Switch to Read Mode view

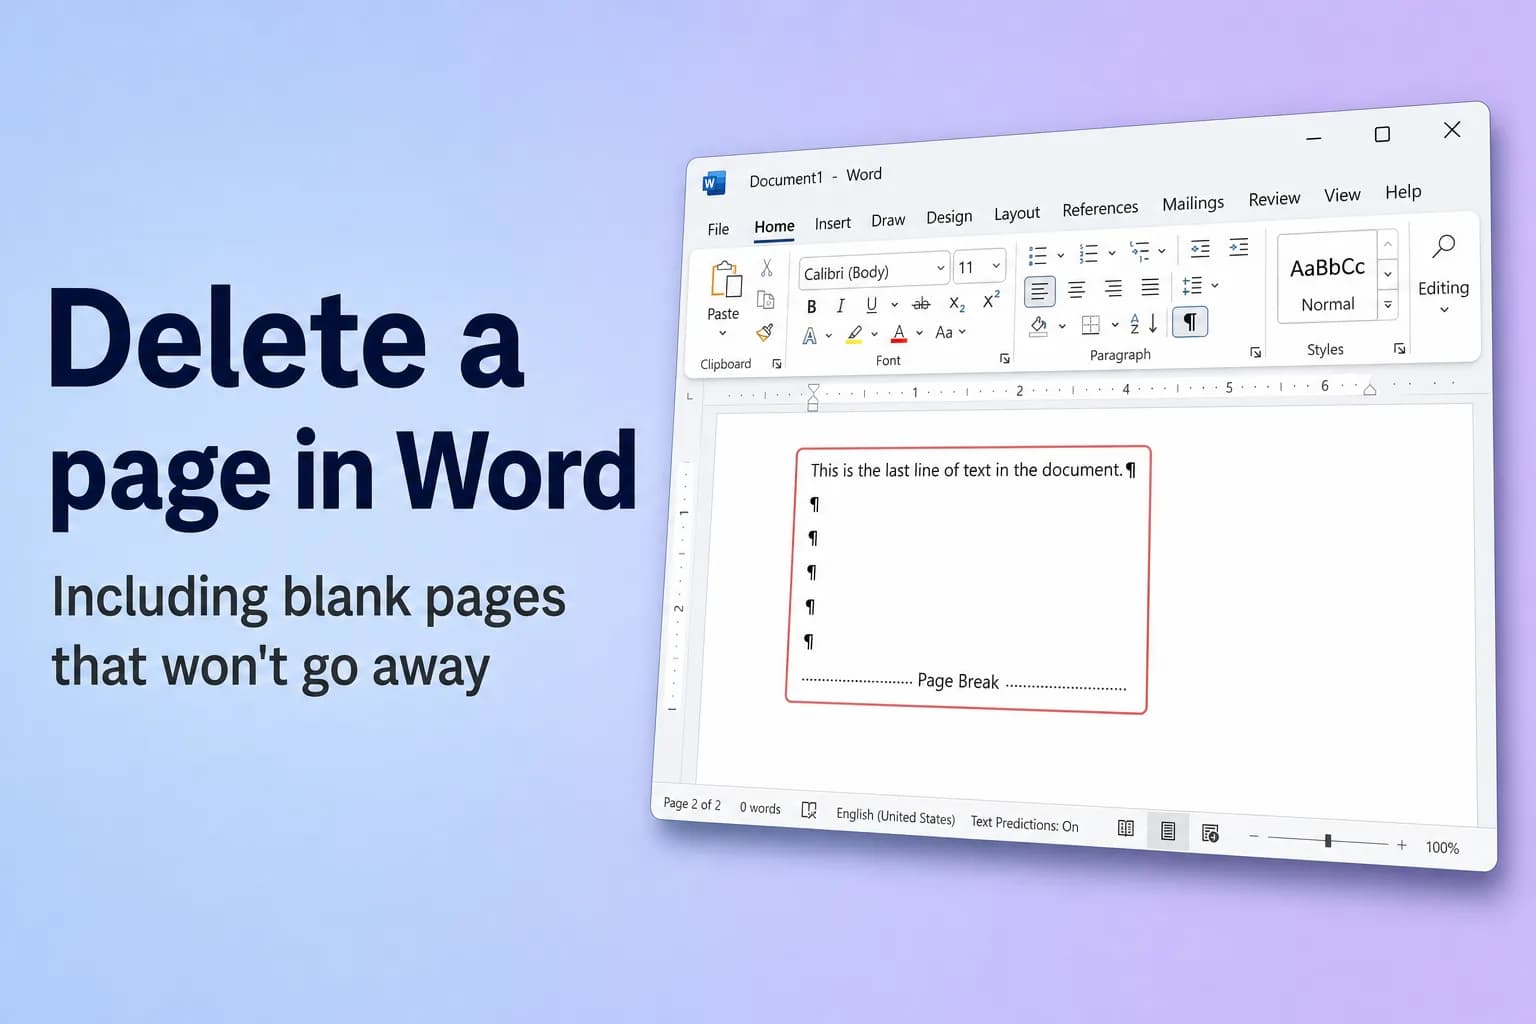point(1126,828)
